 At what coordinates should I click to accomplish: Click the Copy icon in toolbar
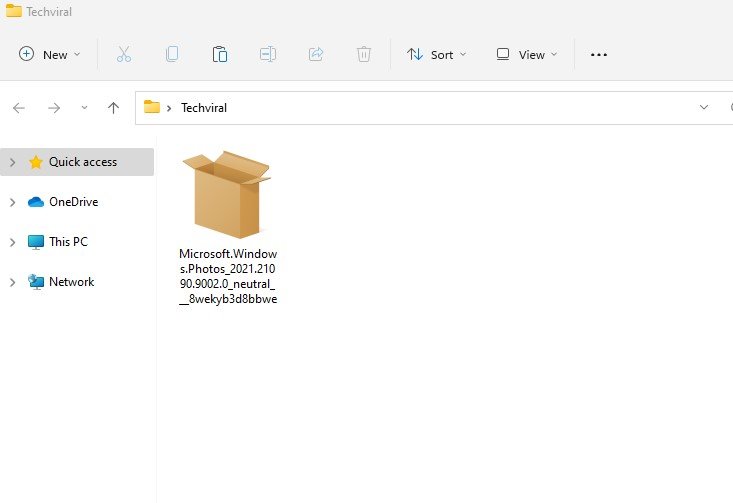pos(172,55)
